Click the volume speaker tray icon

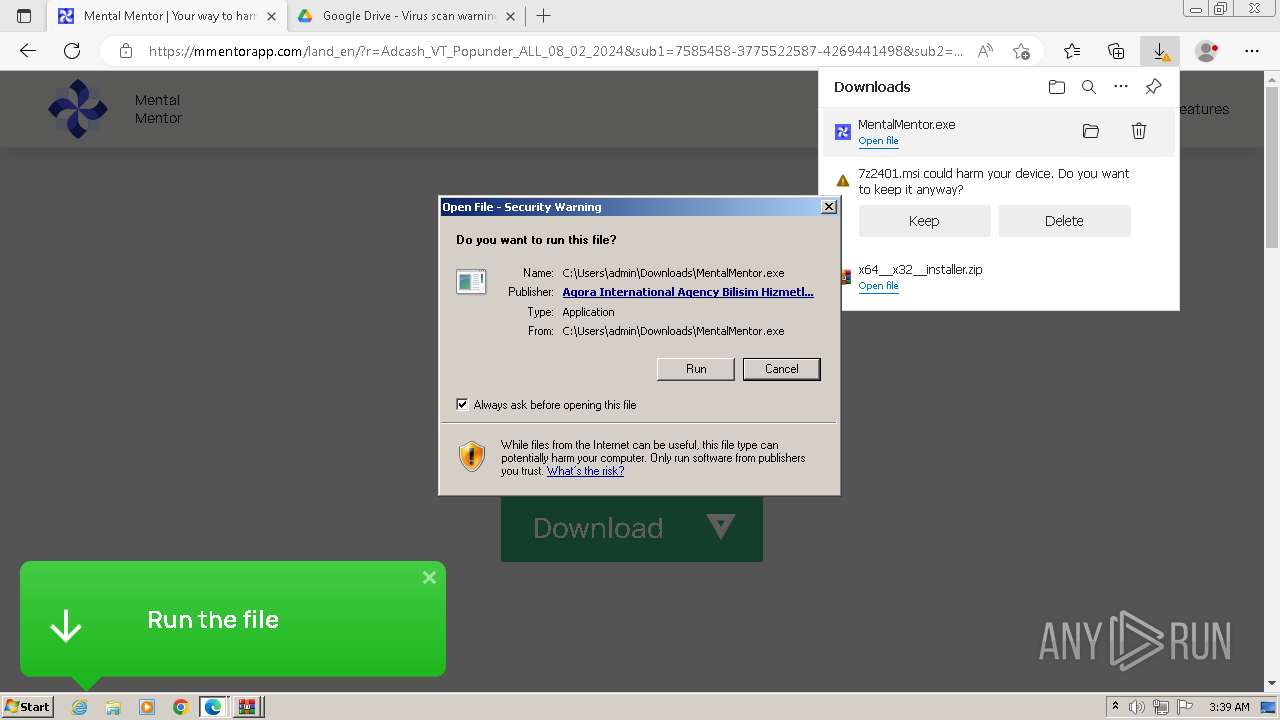click(1137, 707)
